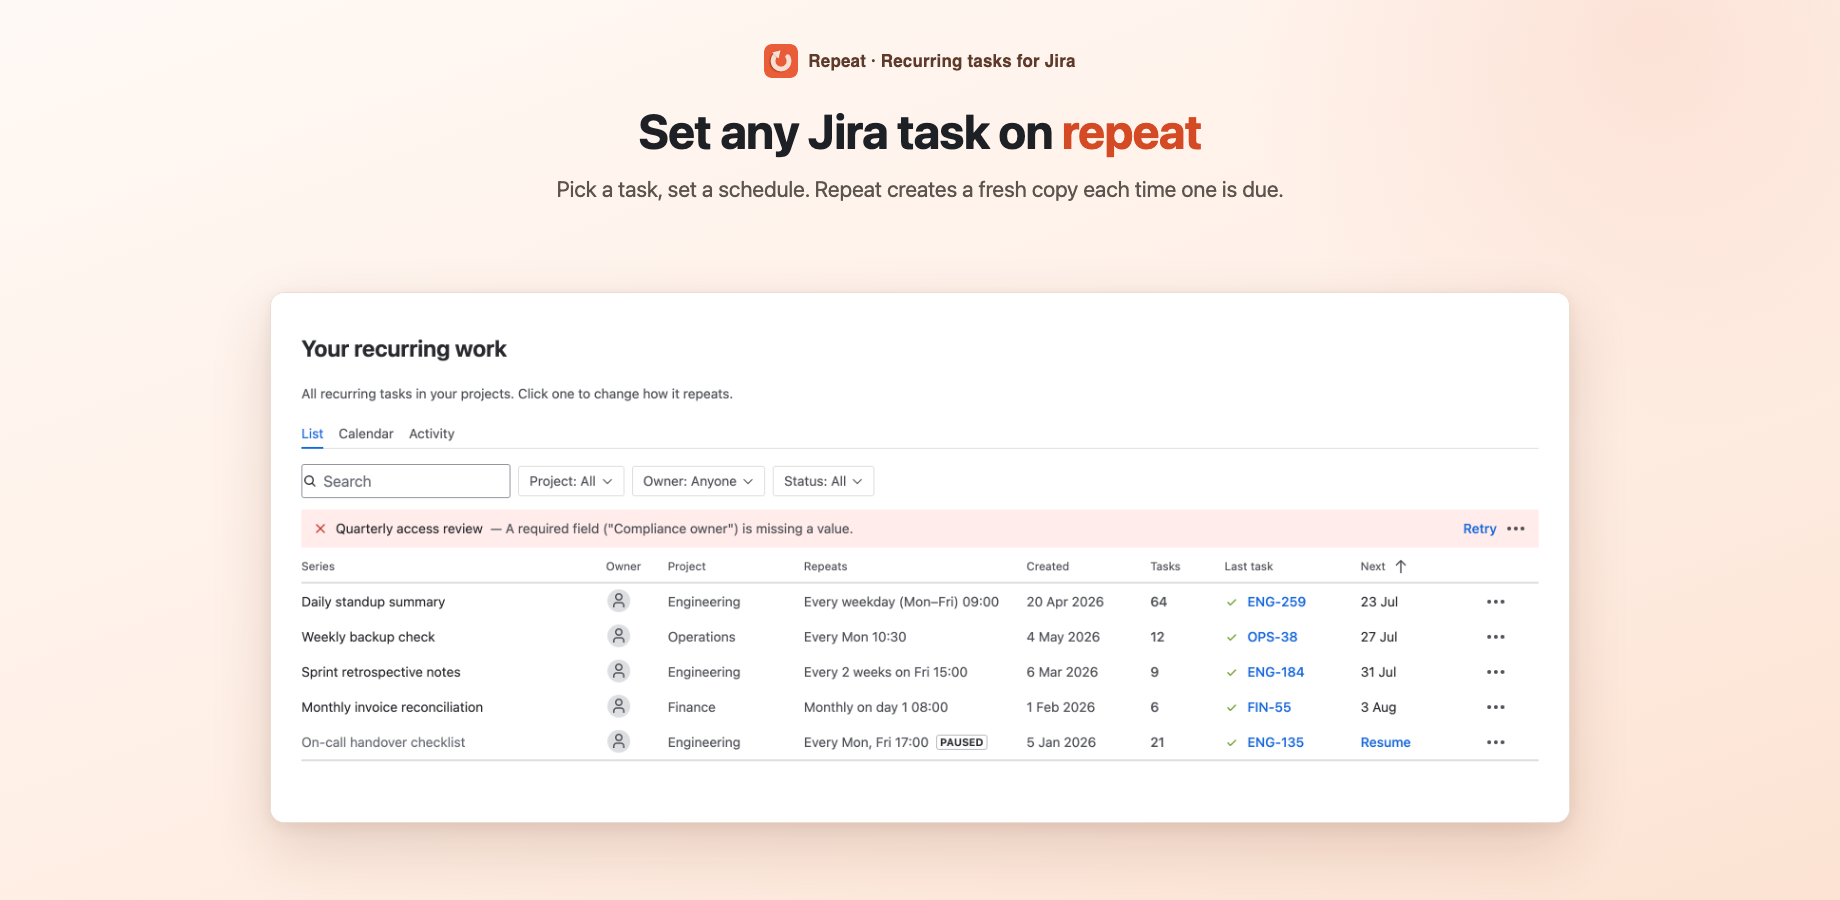Image resolution: width=1840 pixels, height=900 pixels.
Task: Click owner avatar for Monthly invoice reconciliation
Action: coord(619,706)
